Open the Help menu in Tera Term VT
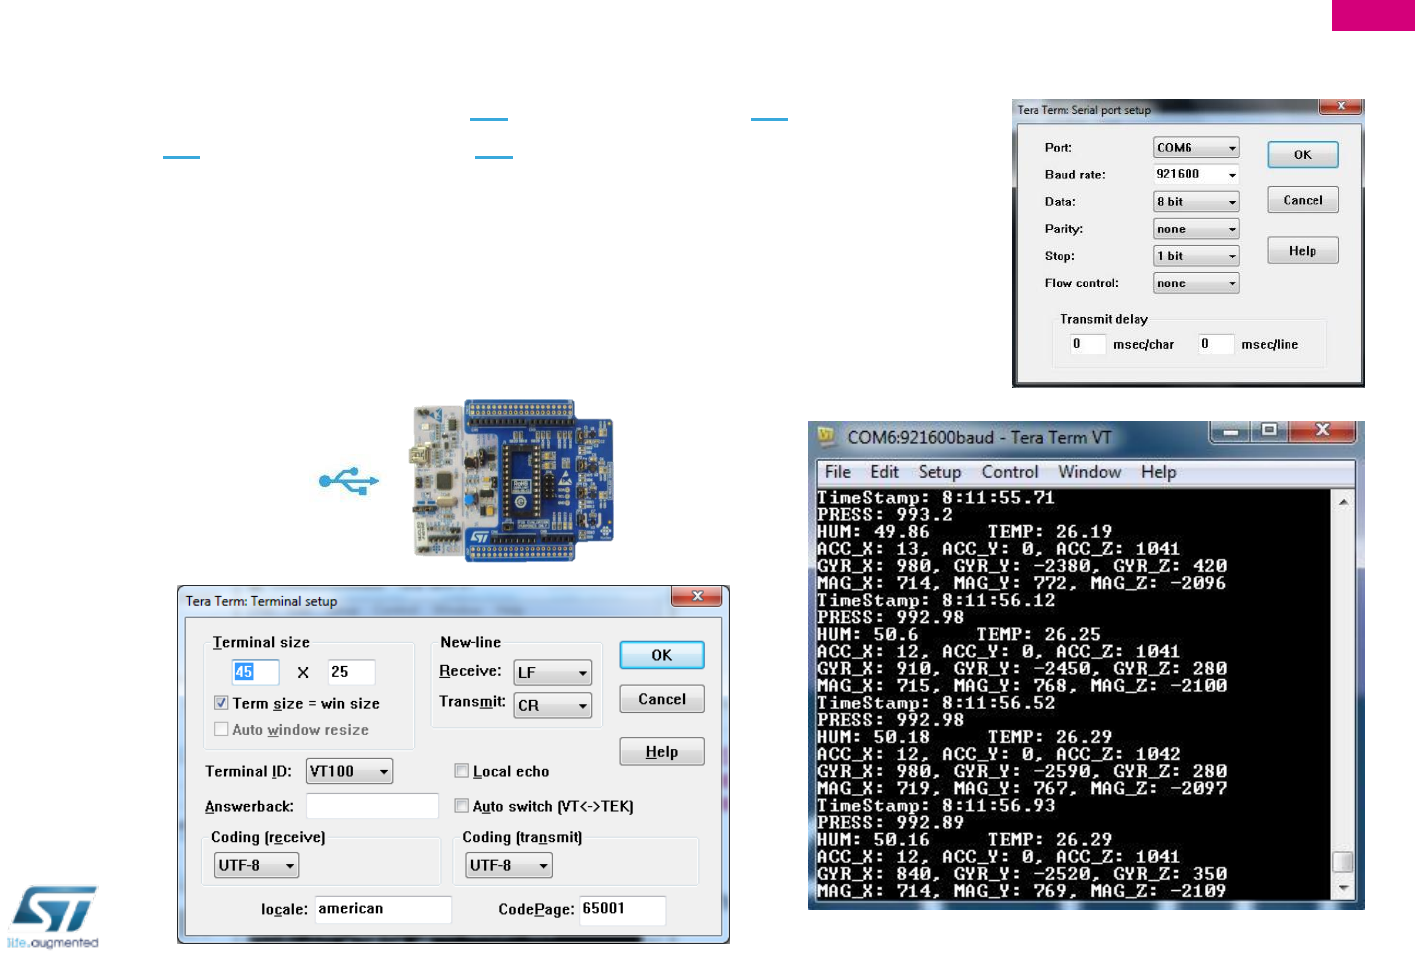The image size is (1415, 955). [1159, 472]
